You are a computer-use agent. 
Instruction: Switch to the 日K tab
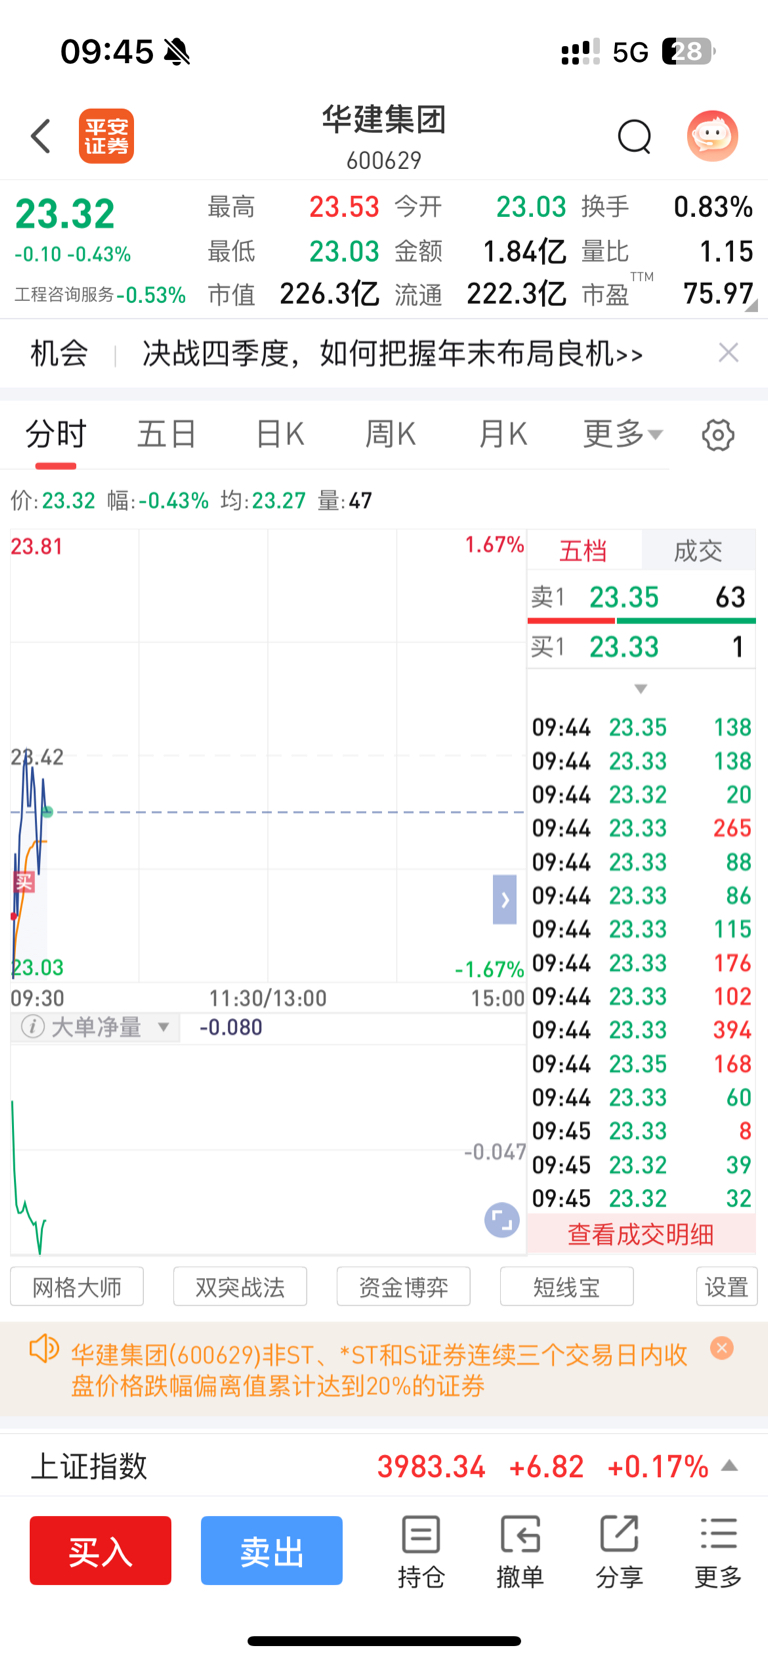[x=280, y=434]
